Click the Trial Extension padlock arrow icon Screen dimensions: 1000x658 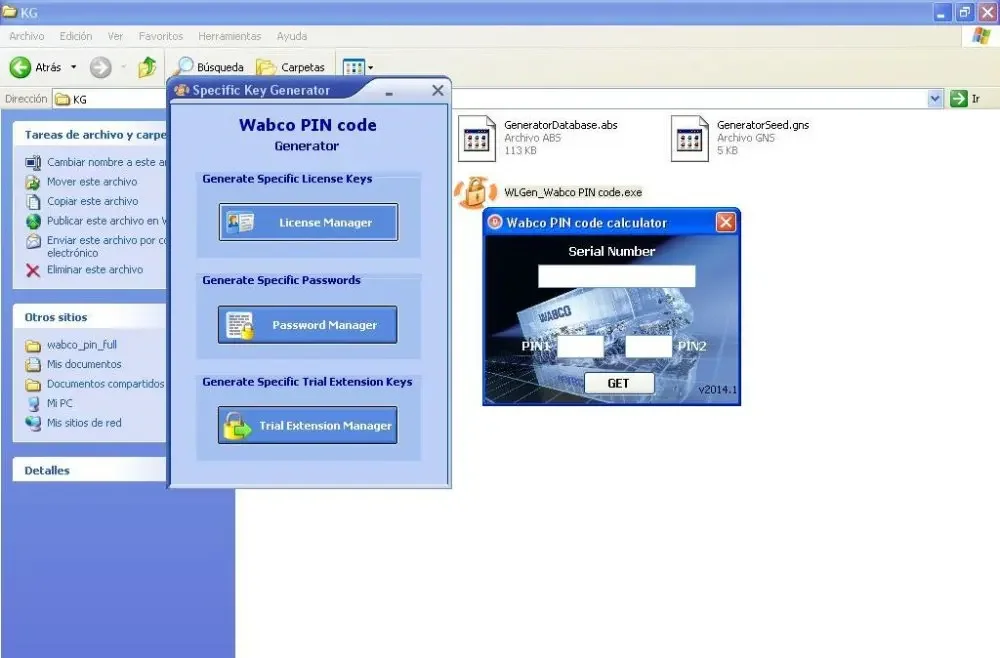pyautogui.click(x=237, y=426)
